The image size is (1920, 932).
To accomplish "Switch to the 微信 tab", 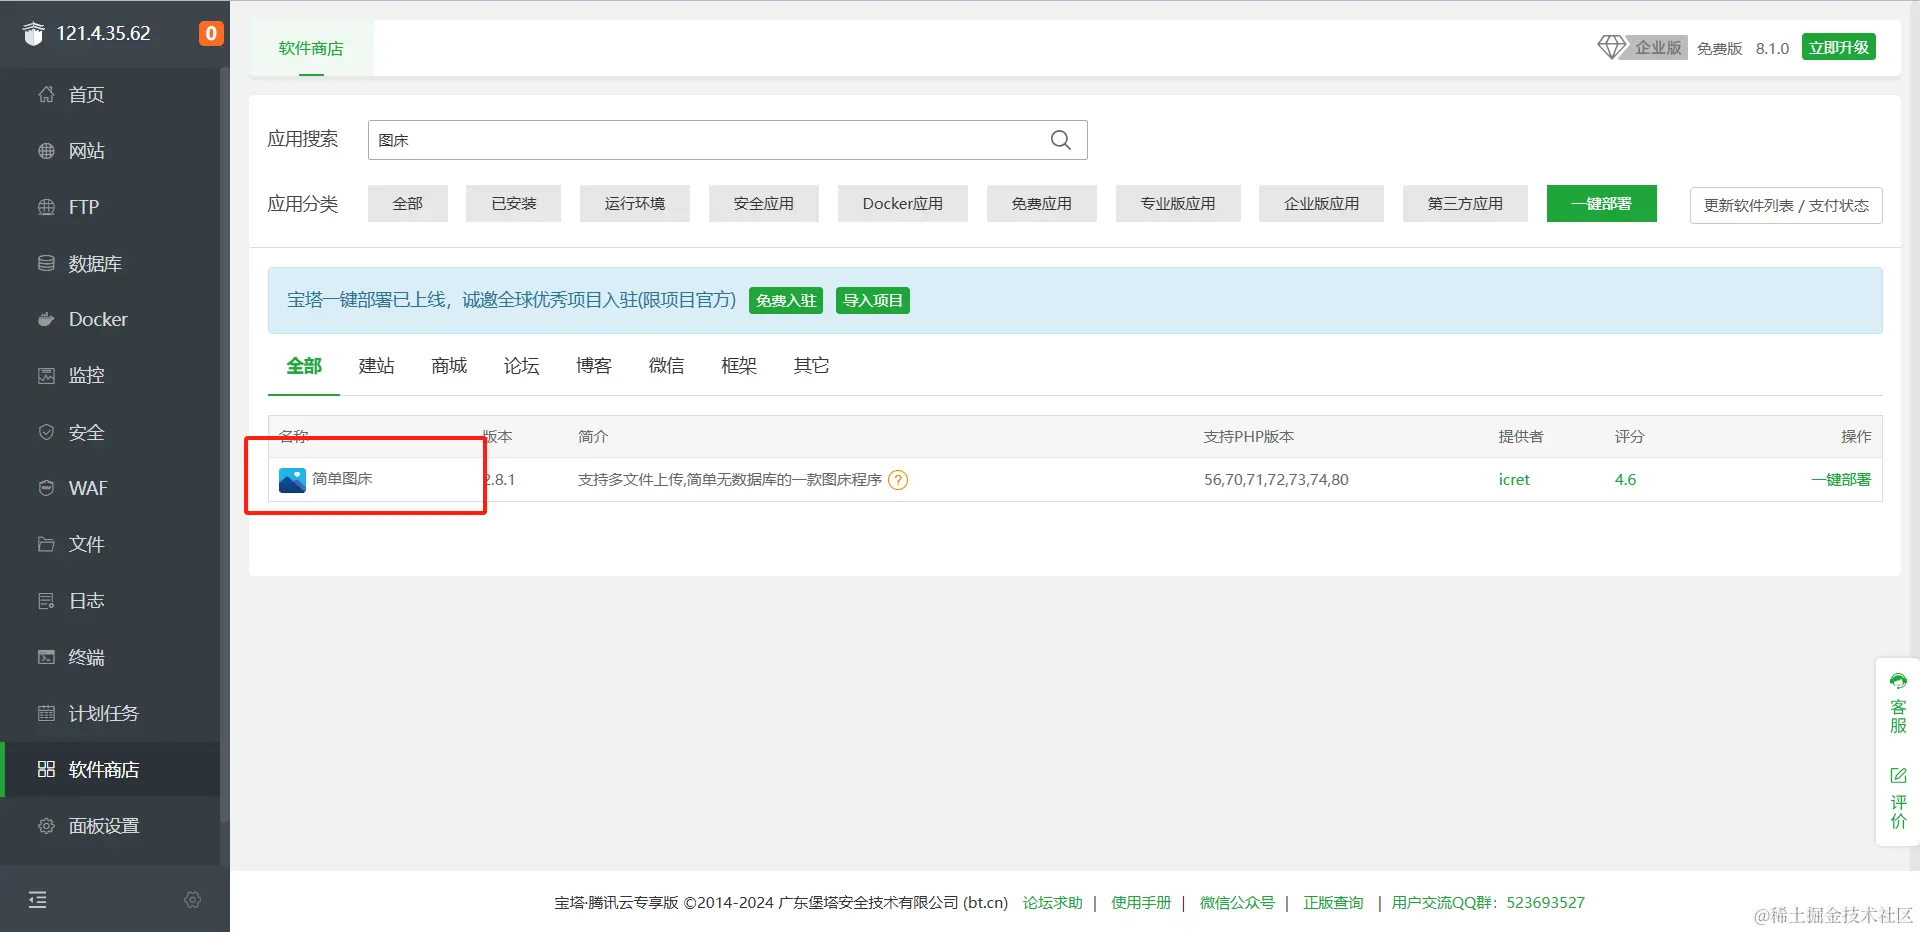I will click(667, 366).
